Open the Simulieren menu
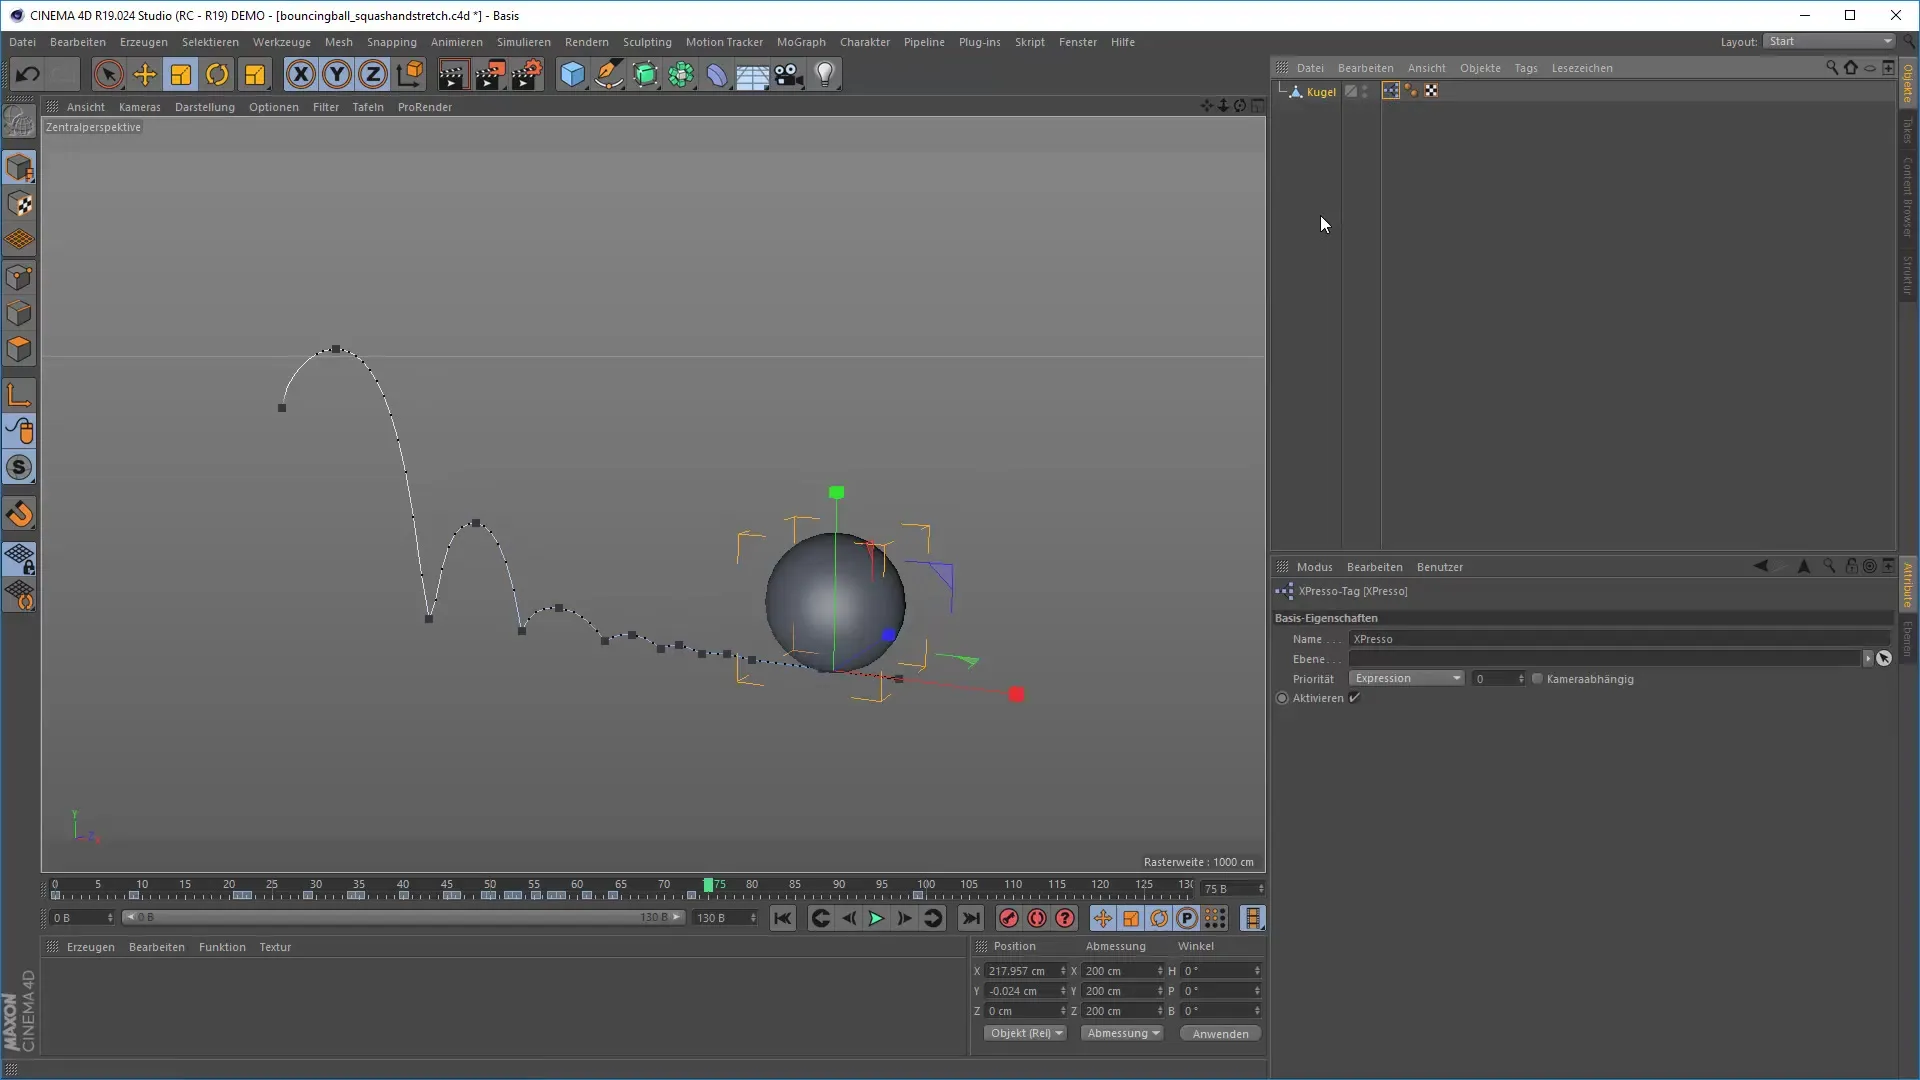The image size is (1920, 1080). pyautogui.click(x=523, y=42)
